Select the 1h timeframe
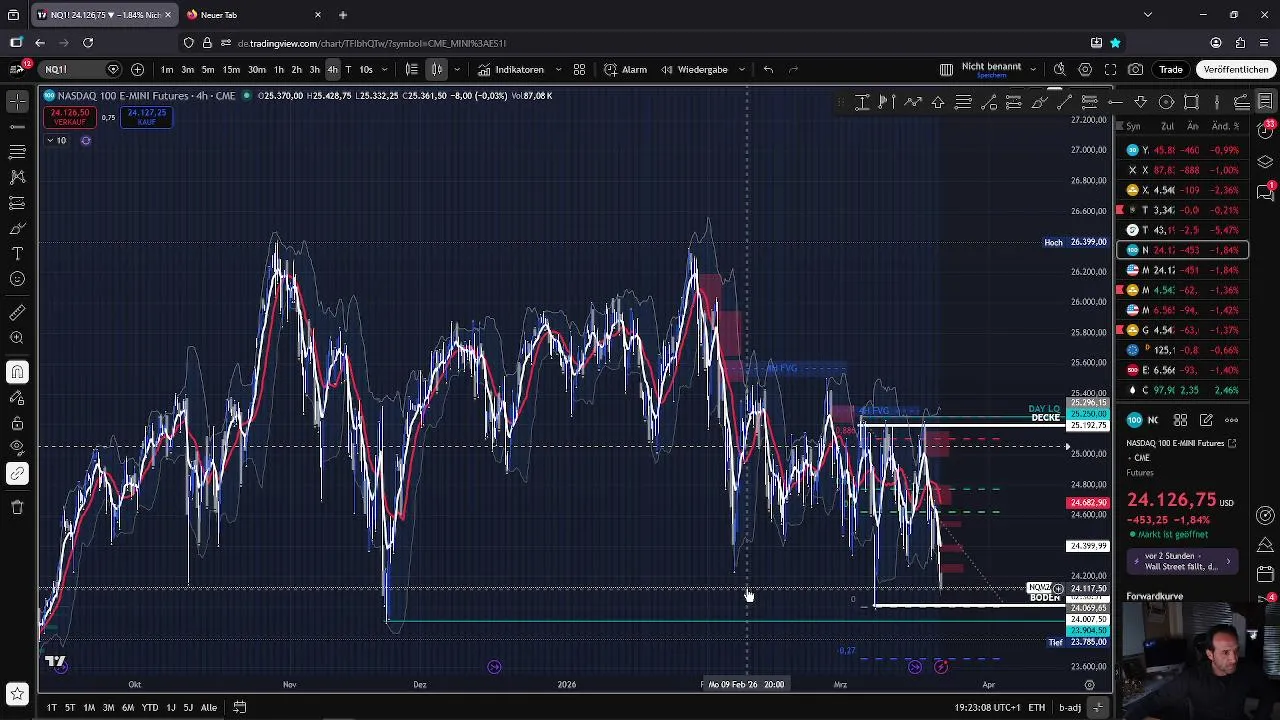Image resolution: width=1280 pixels, height=720 pixels. point(279,69)
